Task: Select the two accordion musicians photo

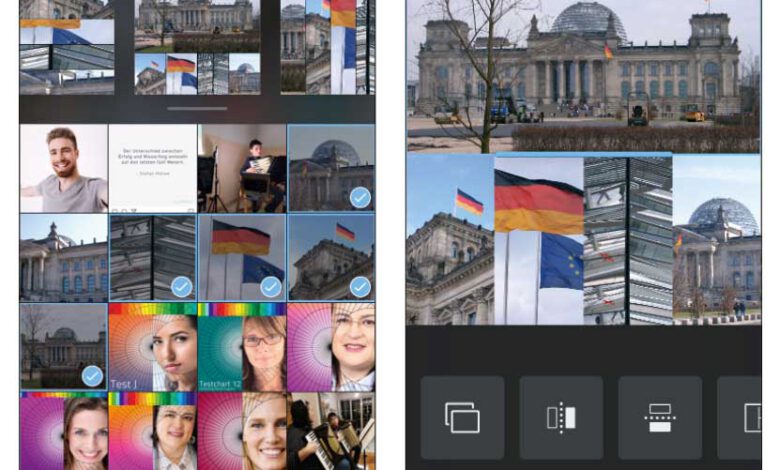Action: (331, 431)
